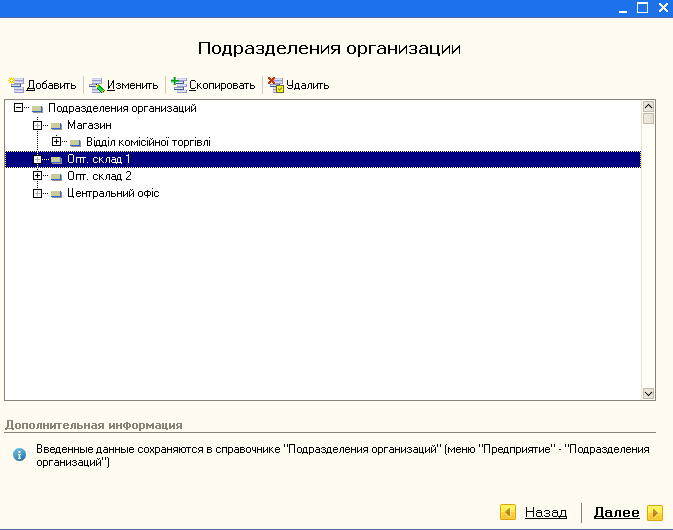Expand the Опт. склад 1 node
Image resolution: width=673 pixels, height=530 pixels.
(37, 160)
